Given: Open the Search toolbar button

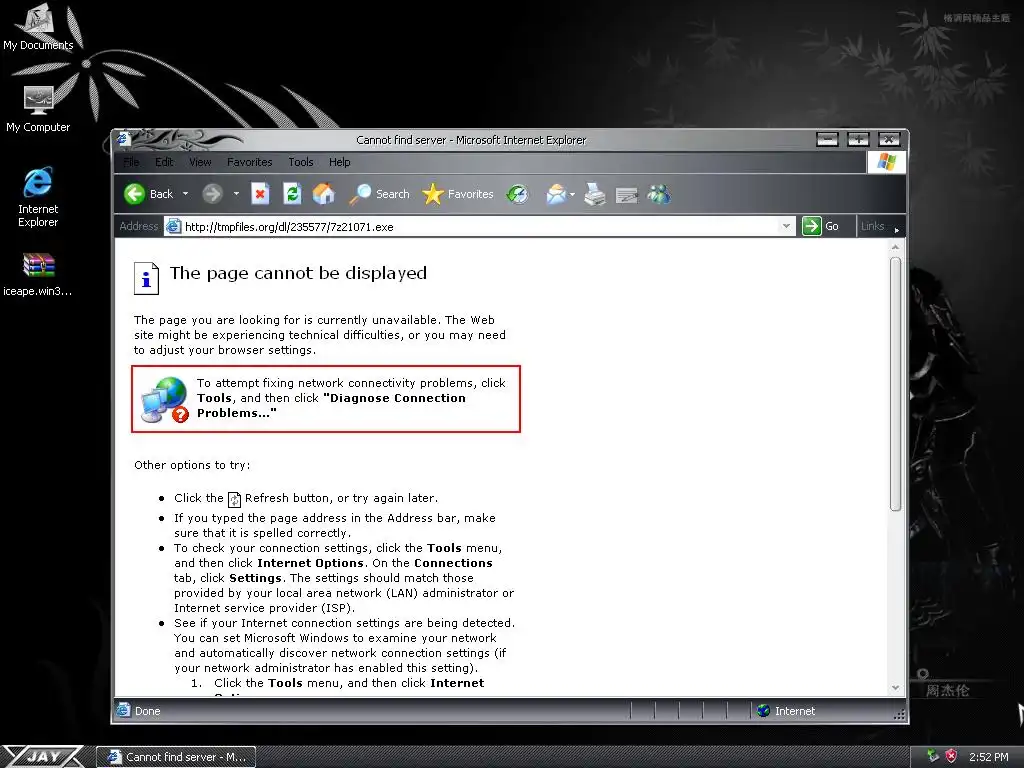Looking at the screenshot, I should coord(379,194).
